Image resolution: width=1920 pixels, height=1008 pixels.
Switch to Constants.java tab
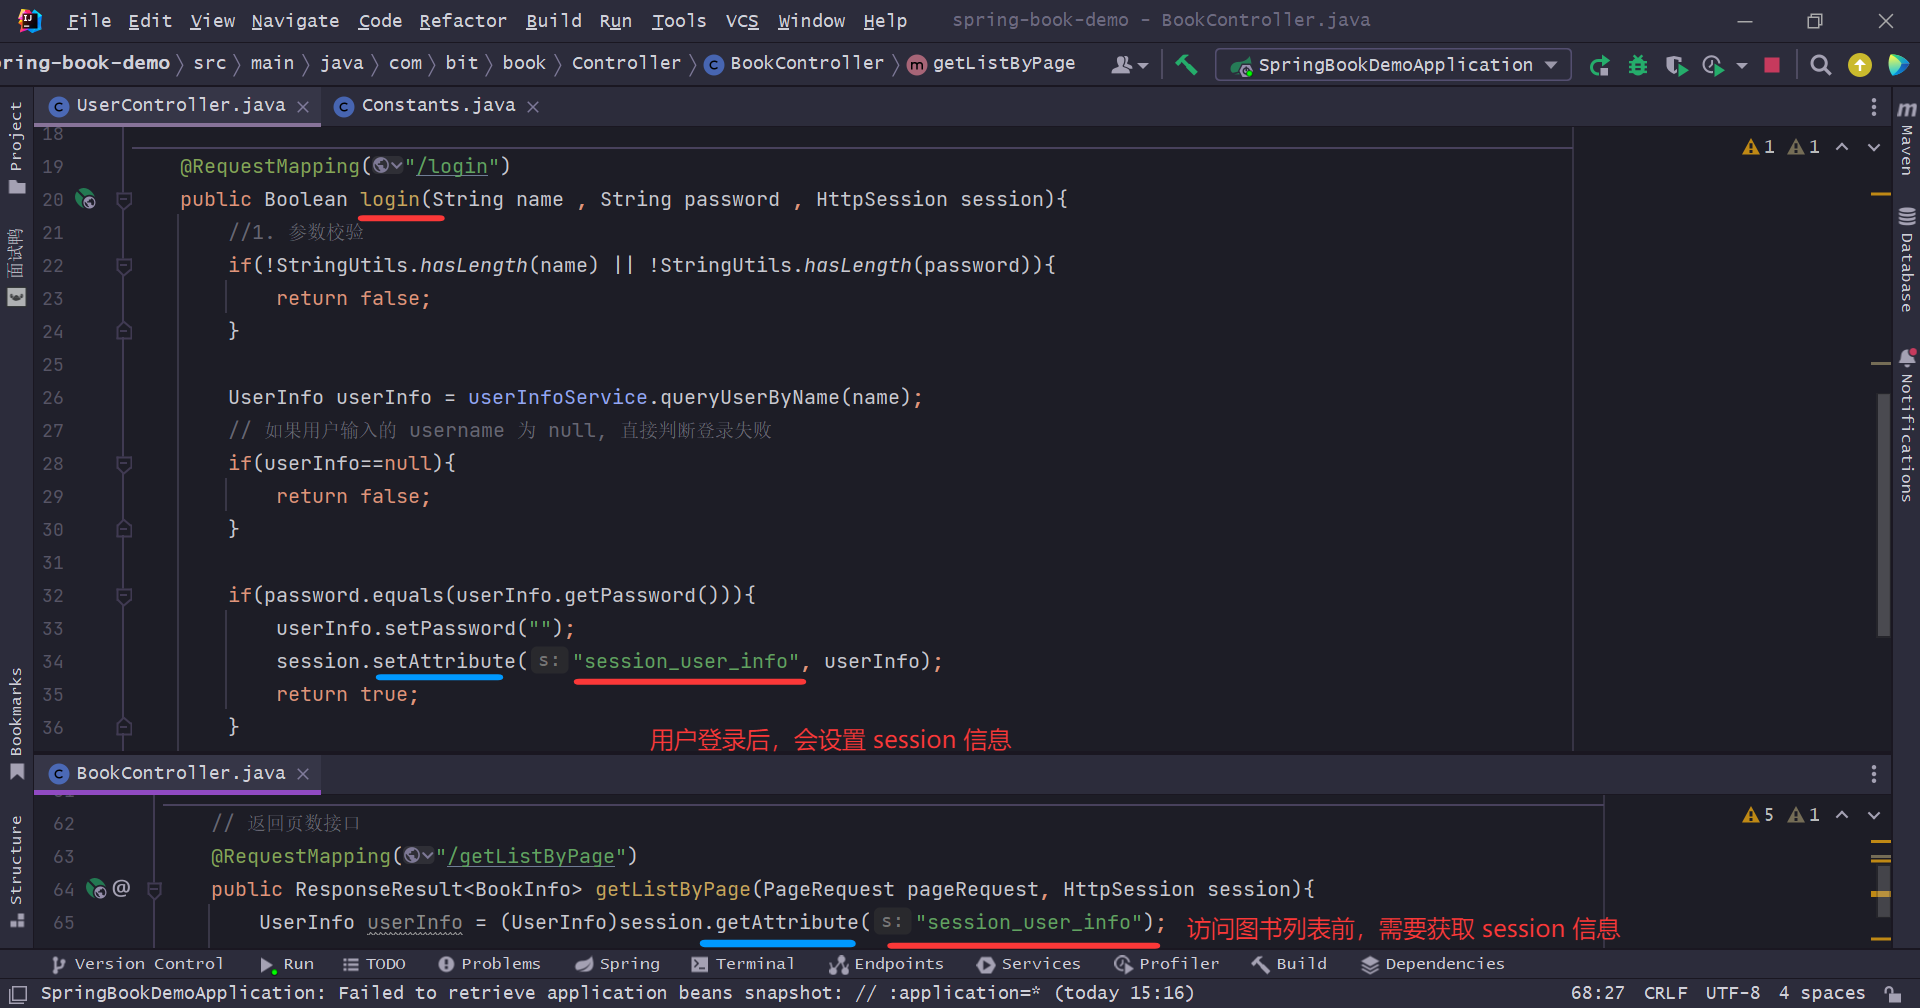point(438,105)
